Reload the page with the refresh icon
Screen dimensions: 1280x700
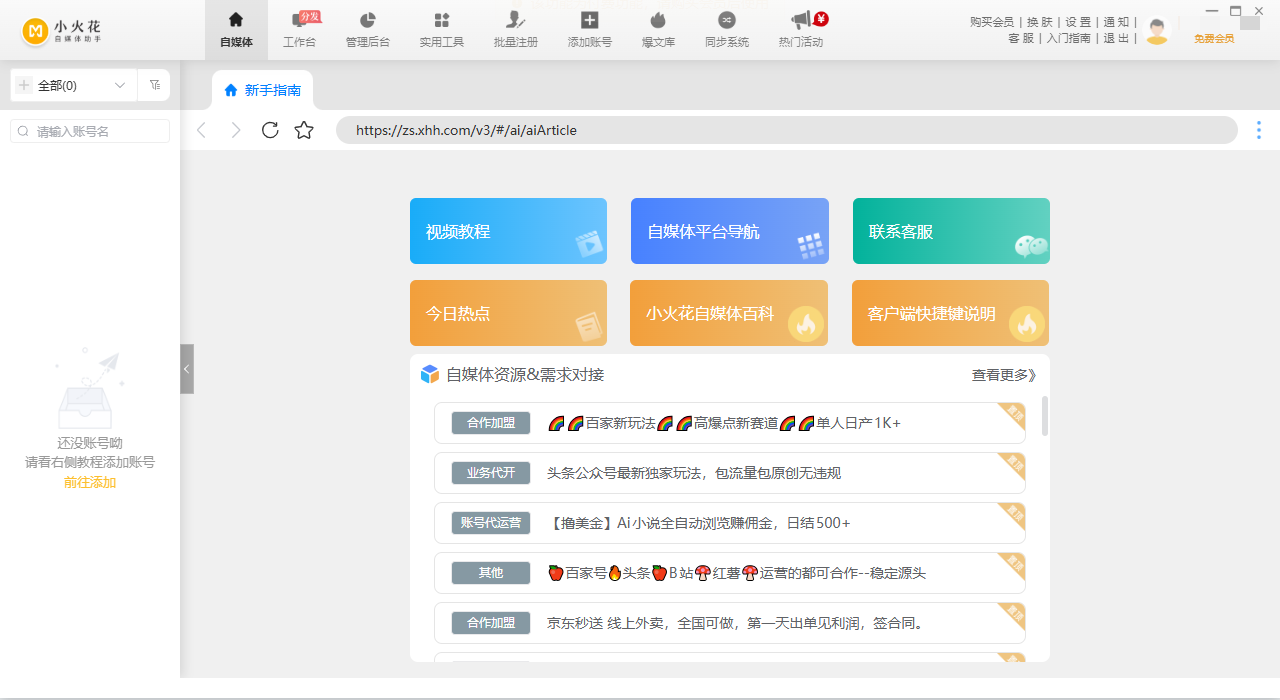(270, 130)
